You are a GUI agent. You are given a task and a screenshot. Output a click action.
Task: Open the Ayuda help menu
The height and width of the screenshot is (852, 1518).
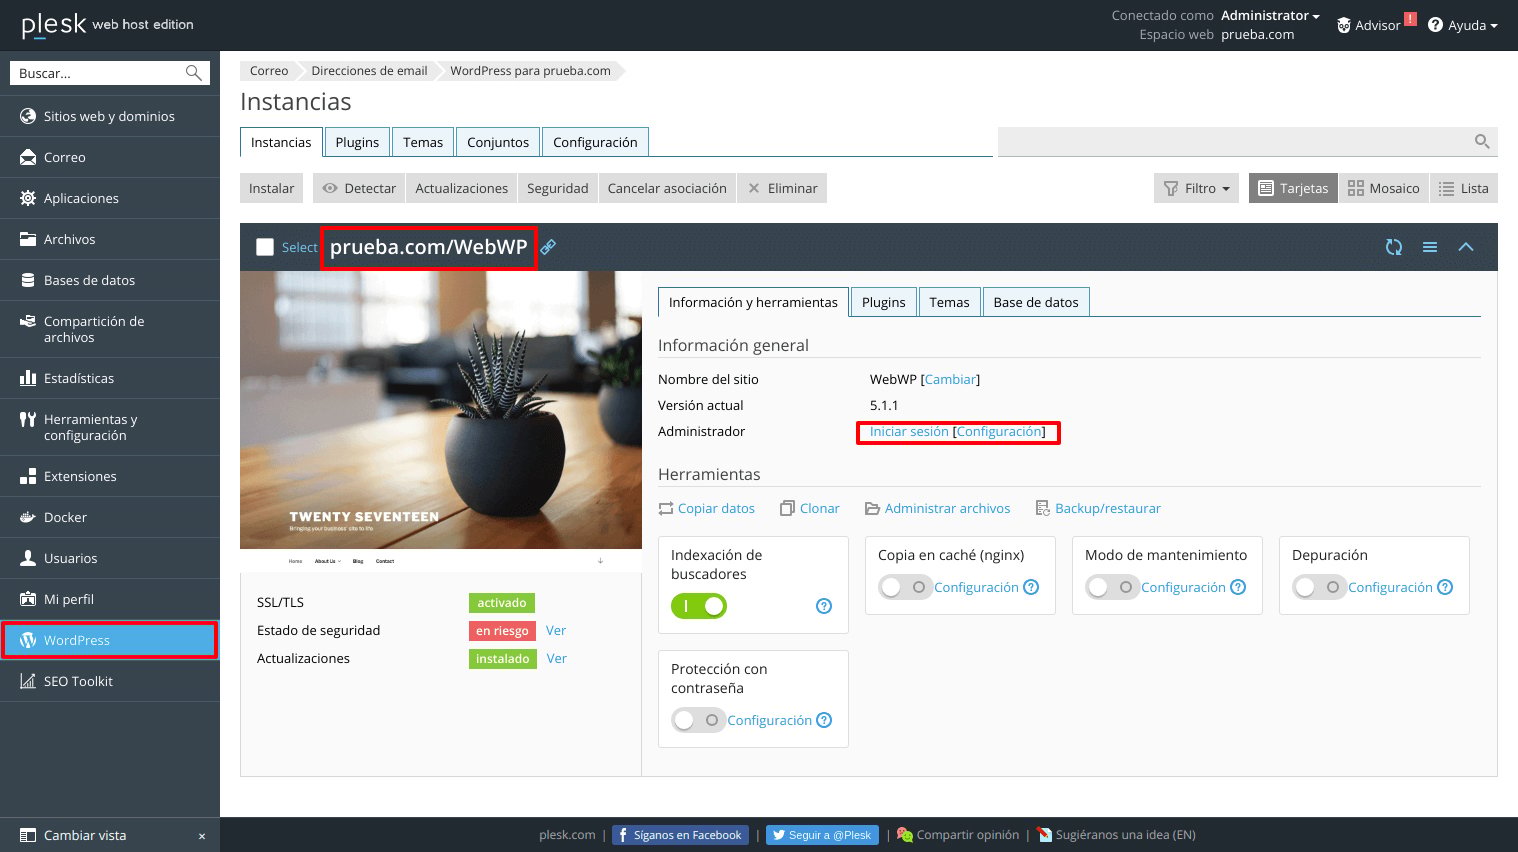coord(1462,25)
